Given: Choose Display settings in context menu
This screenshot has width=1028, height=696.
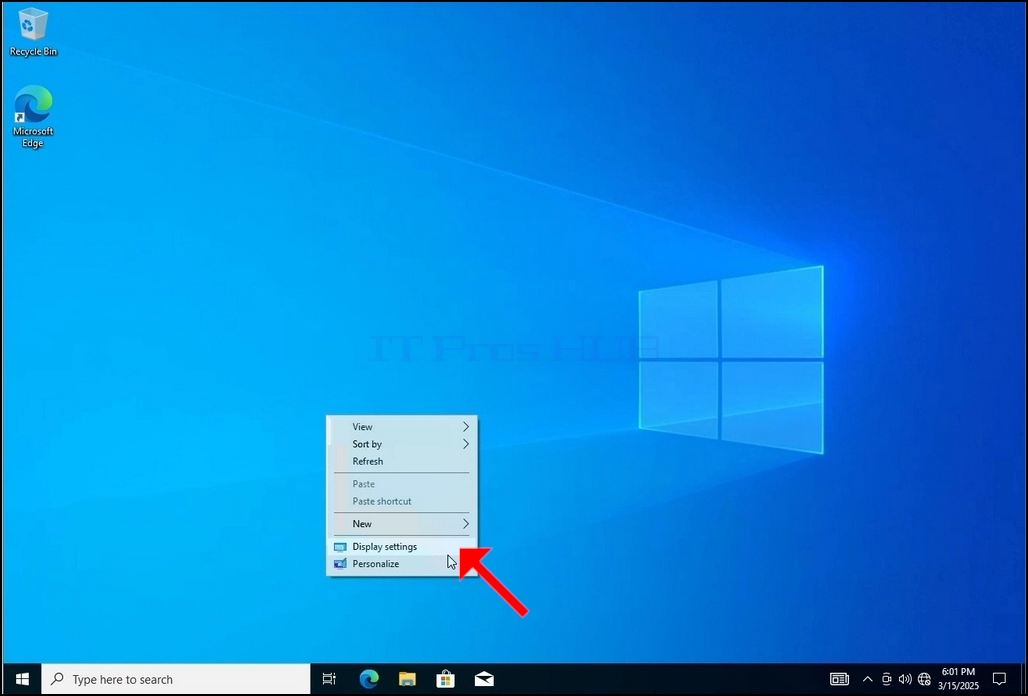Looking at the screenshot, I should (402, 547).
